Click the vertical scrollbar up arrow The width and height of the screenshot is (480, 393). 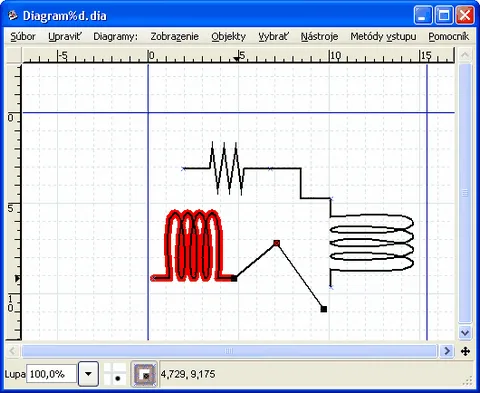coord(465,55)
